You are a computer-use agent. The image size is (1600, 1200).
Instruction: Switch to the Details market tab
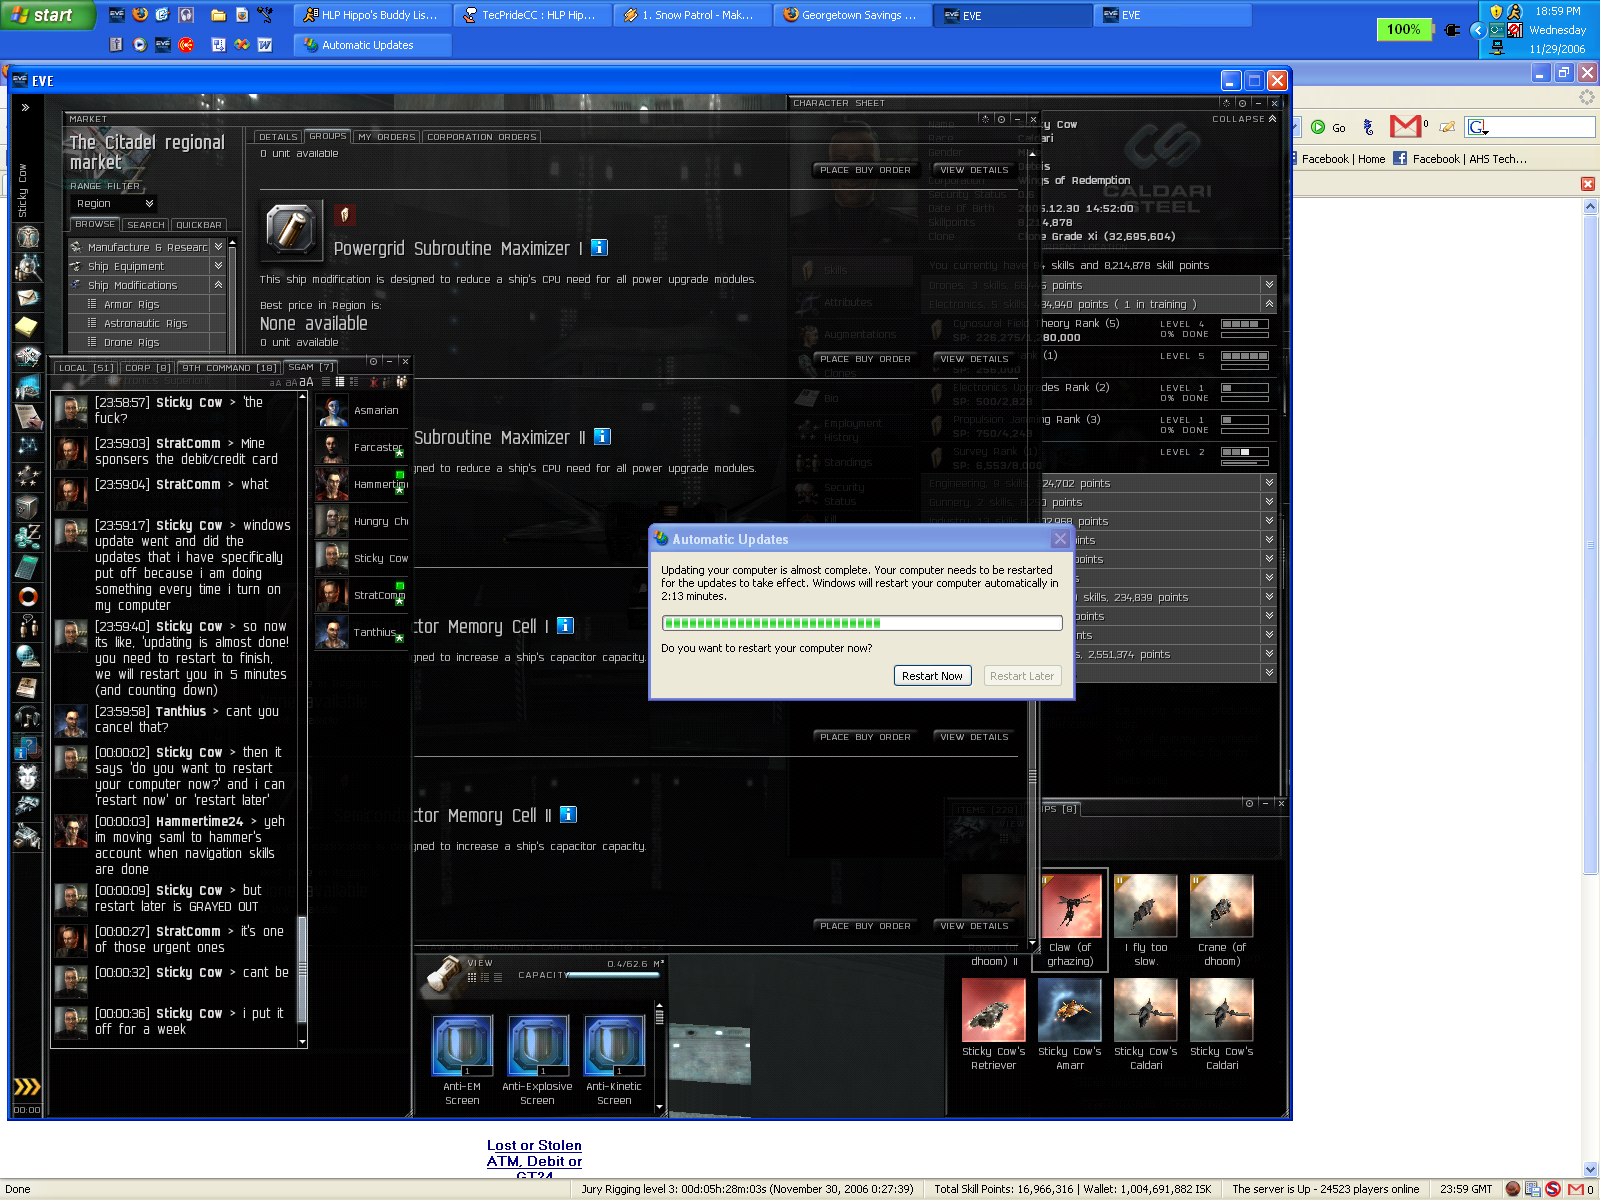click(x=278, y=137)
